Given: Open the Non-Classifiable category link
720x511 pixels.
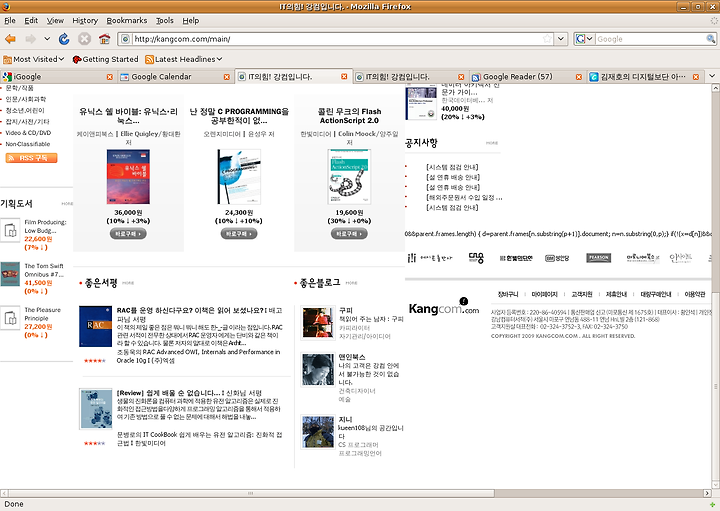Looking at the screenshot, I should click(28, 144).
